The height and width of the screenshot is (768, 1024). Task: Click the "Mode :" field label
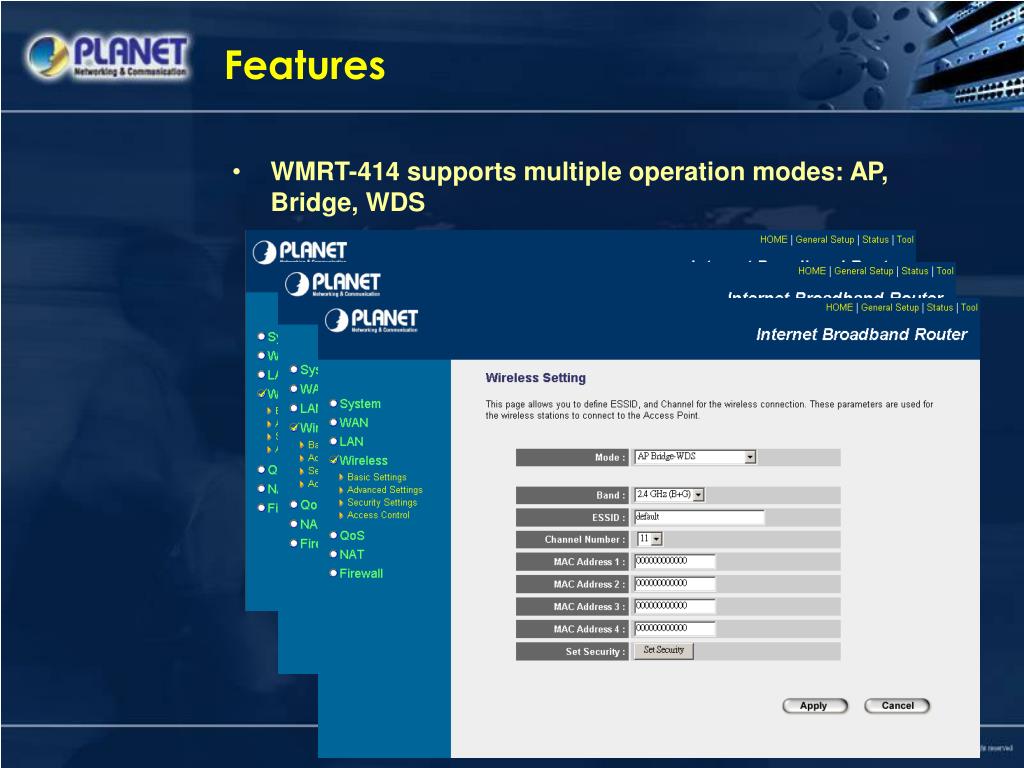(610, 458)
